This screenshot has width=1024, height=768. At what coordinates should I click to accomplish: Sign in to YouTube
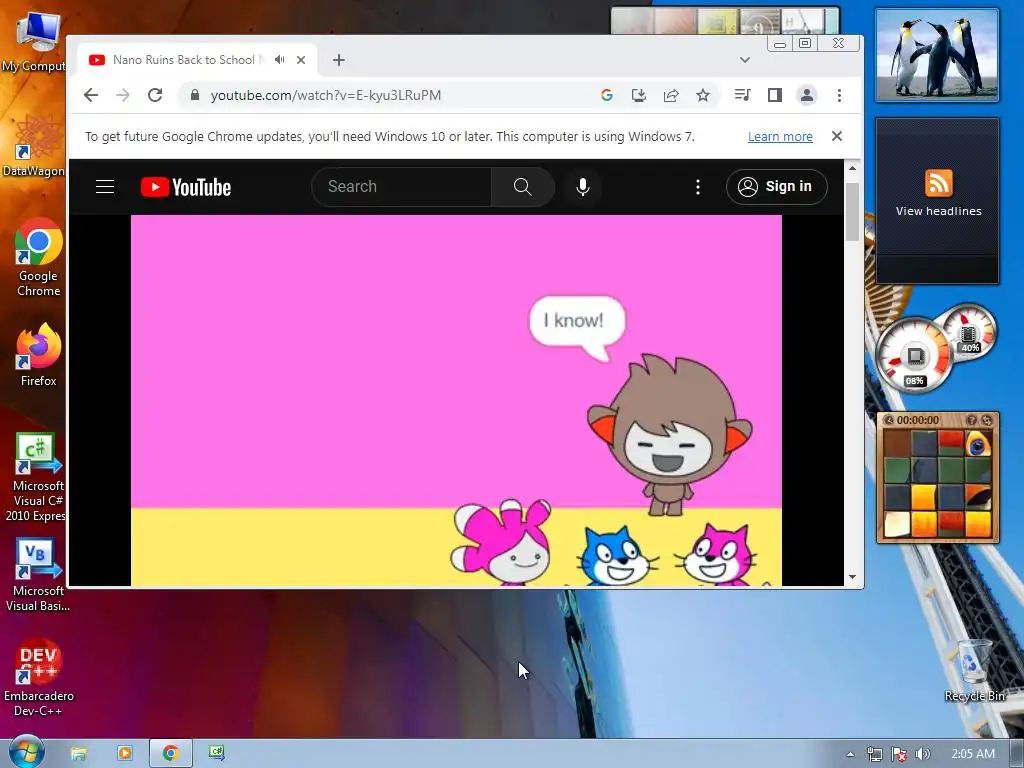(x=776, y=187)
